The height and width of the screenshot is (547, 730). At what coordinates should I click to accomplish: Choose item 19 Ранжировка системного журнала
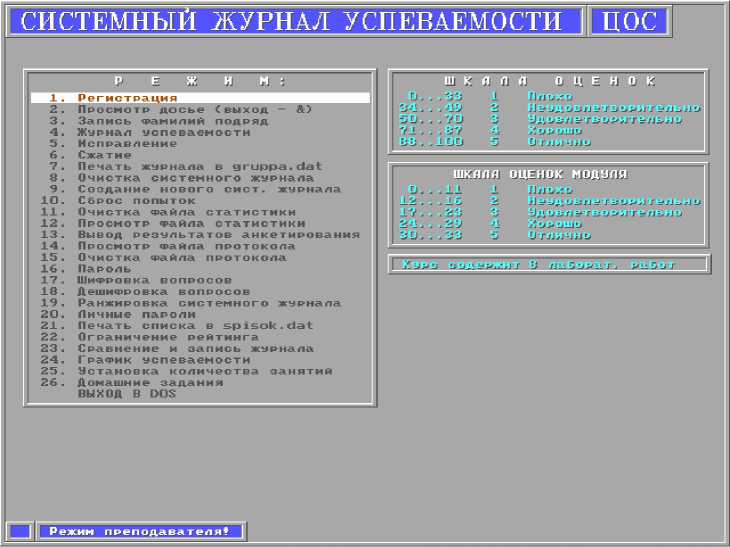[x=191, y=303]
